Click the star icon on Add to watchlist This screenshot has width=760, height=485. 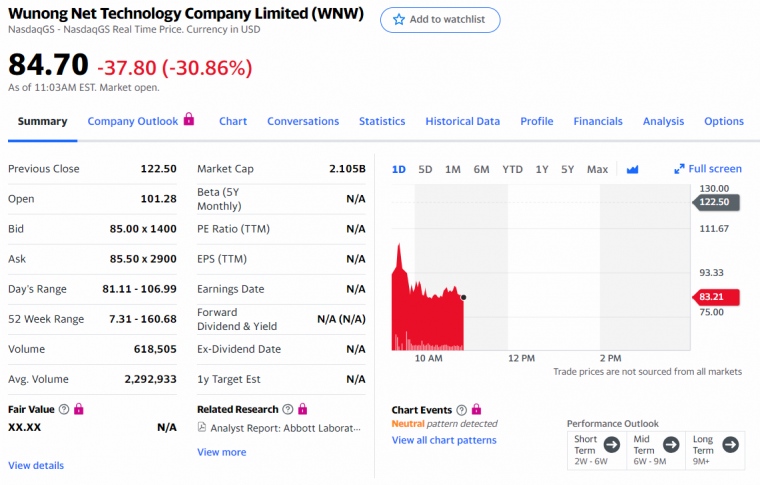pyautogui.click(x=399, y=19)
